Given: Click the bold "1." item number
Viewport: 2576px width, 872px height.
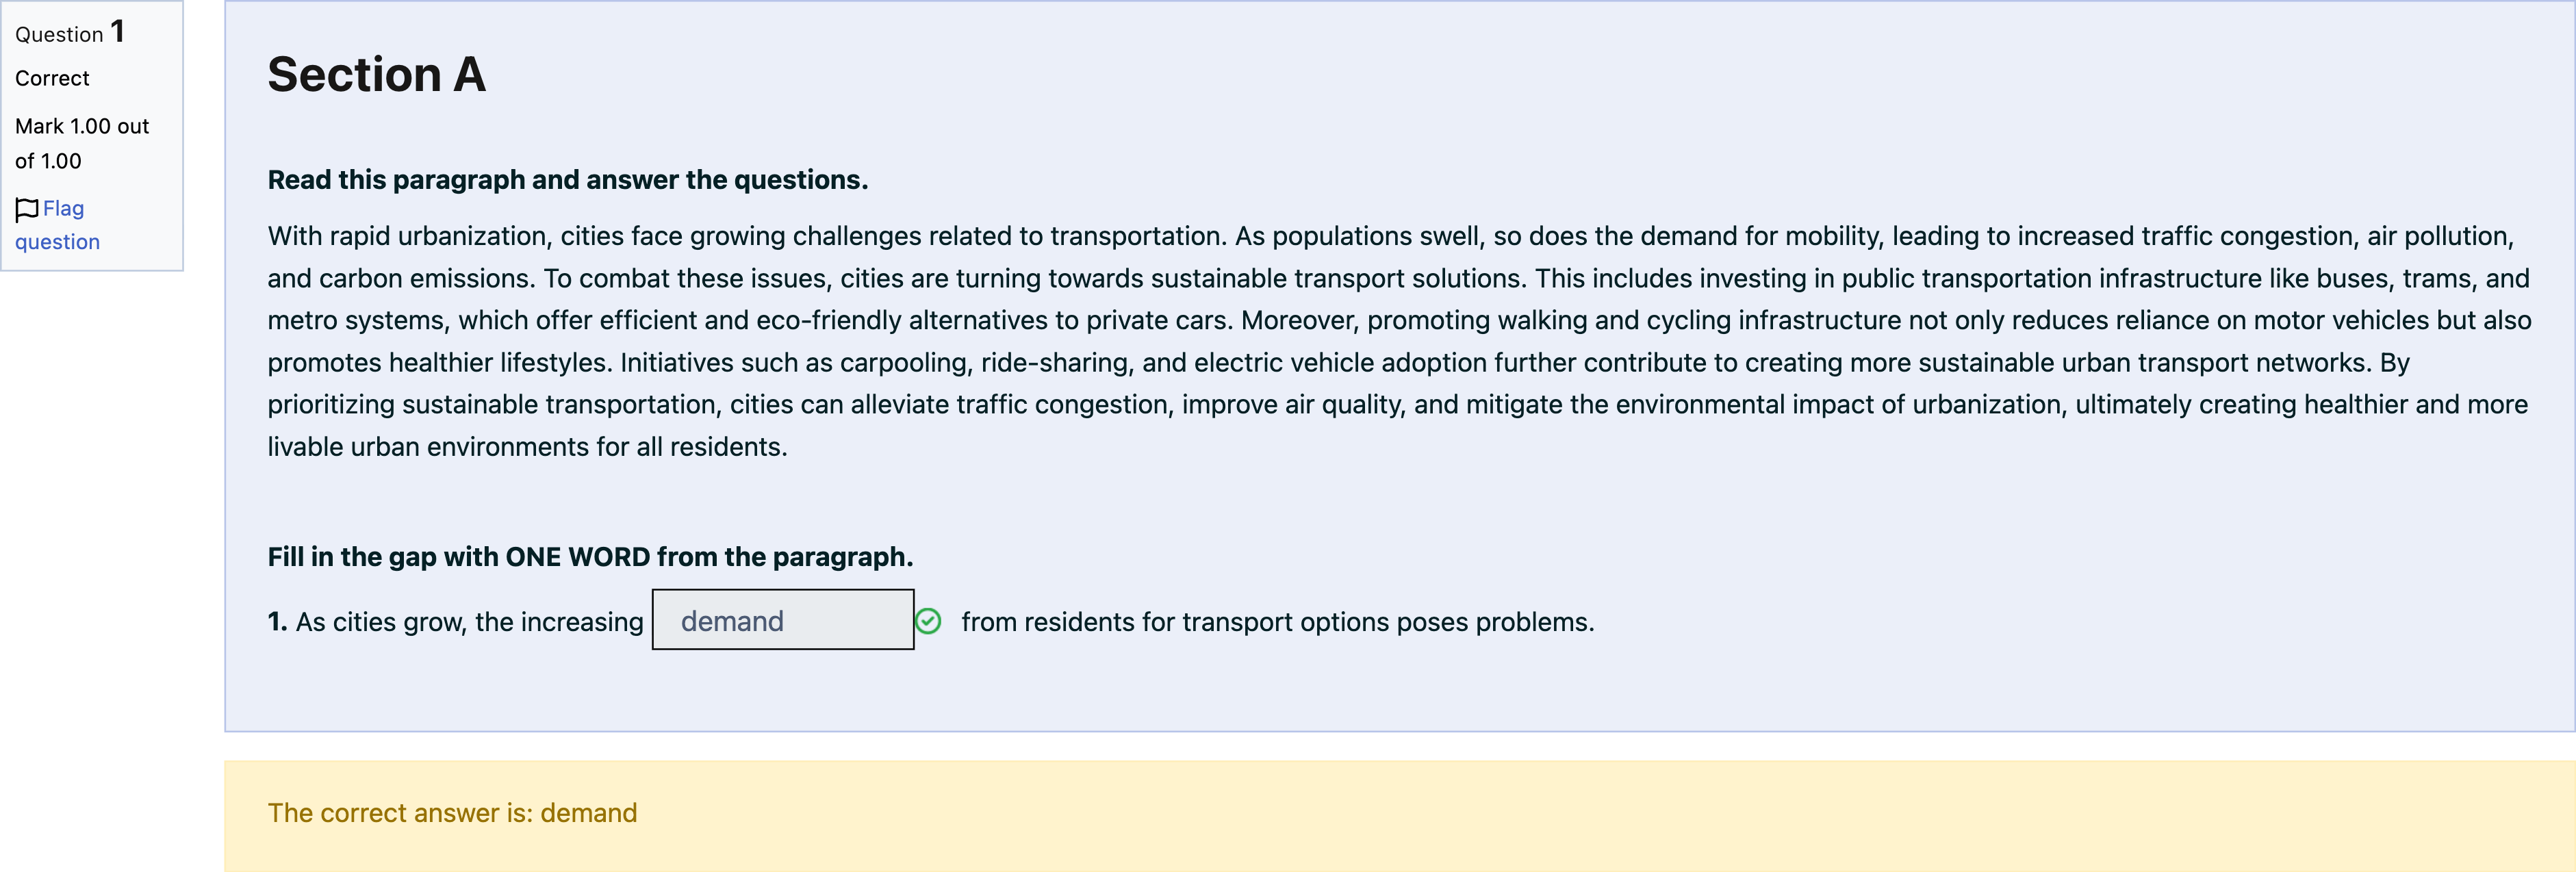Looking at the screenshot, I should click(277, 622).
